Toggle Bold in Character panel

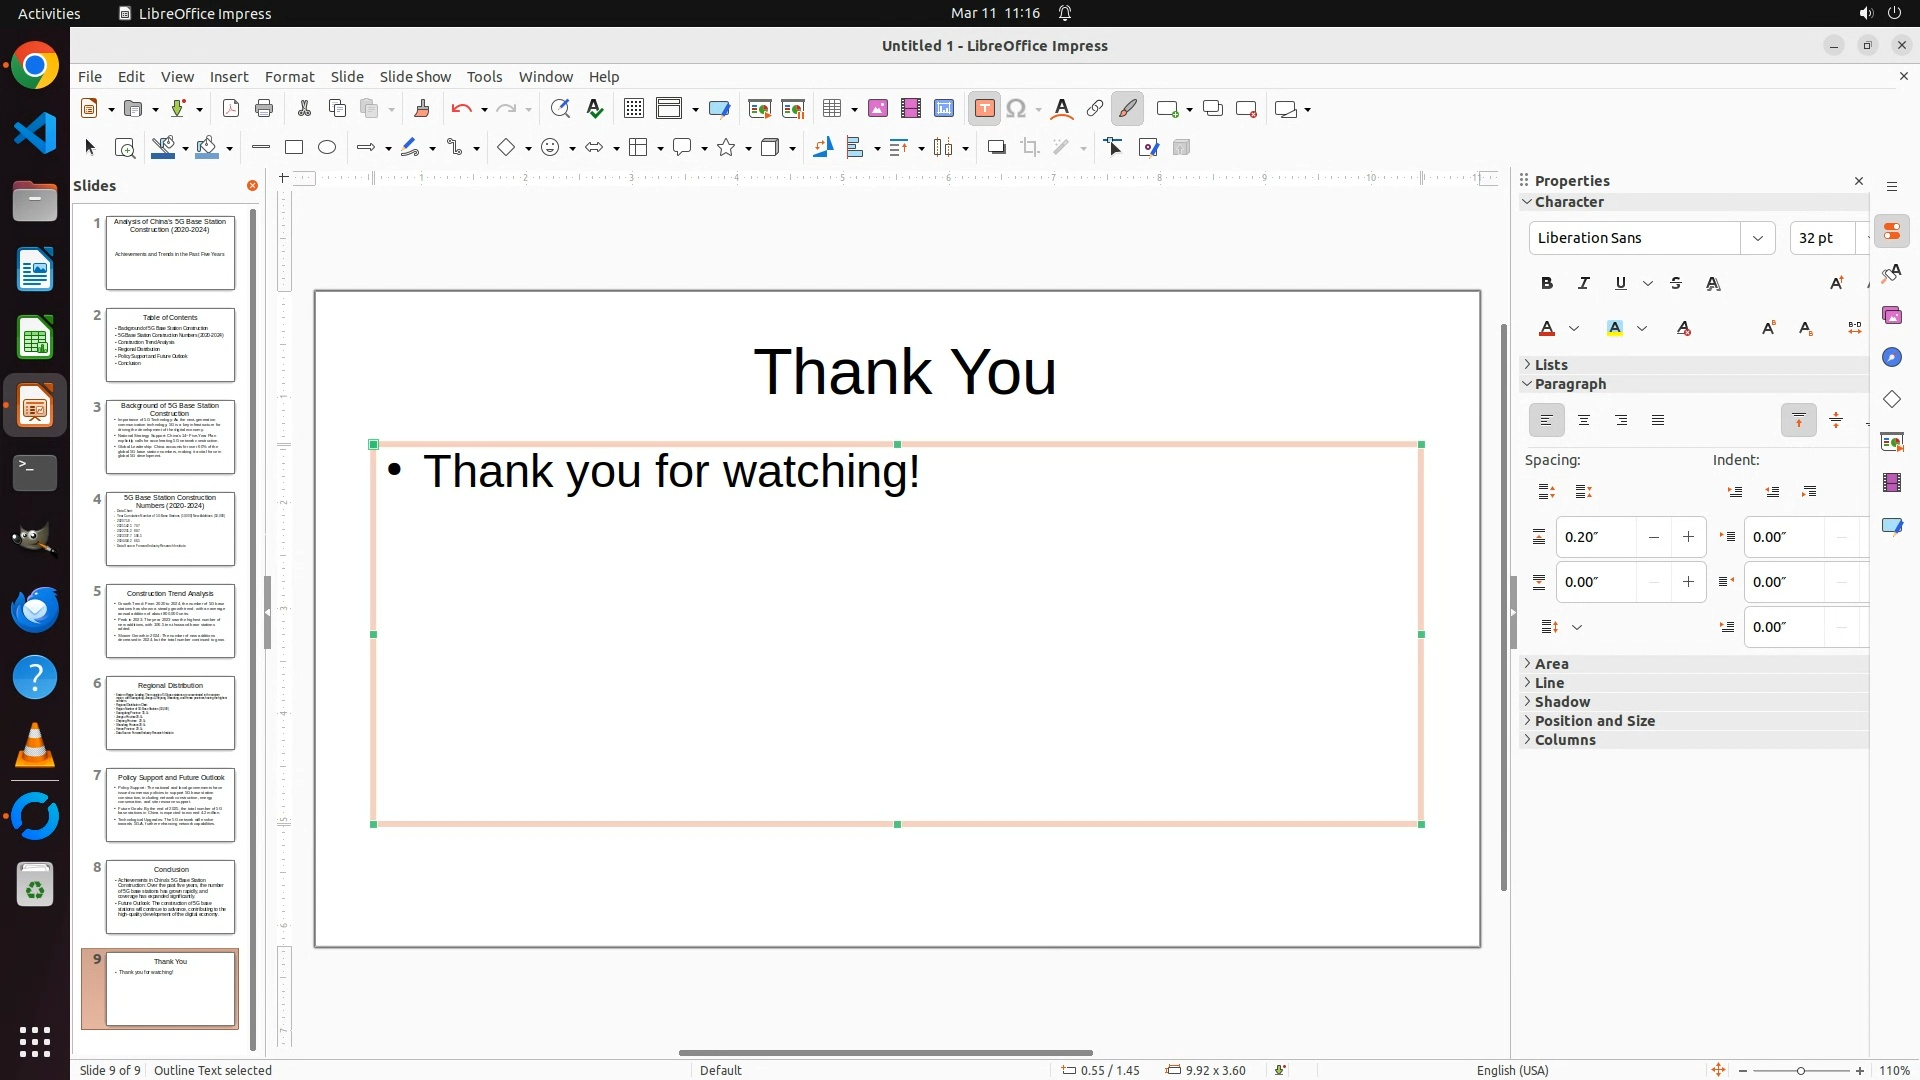(1547, 284)
